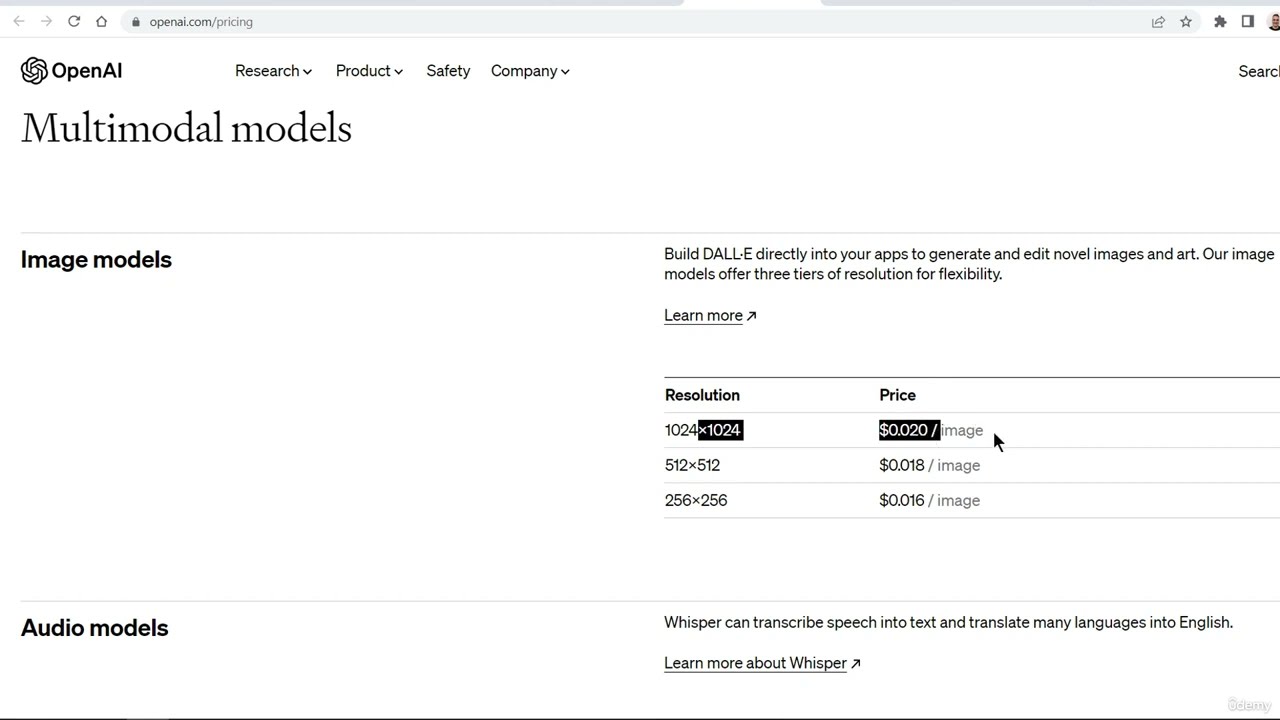The width and height of the screenshot is (1280, 720).
Task: Focus the address bar URL openai.com/pricing
Action: [x=201, y=21]
